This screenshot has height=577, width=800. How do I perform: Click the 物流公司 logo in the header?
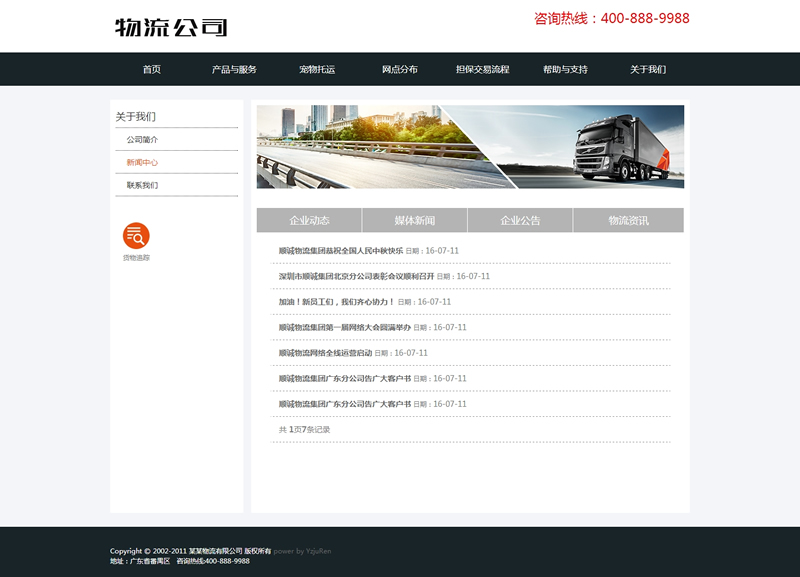[x=171, y=28]
